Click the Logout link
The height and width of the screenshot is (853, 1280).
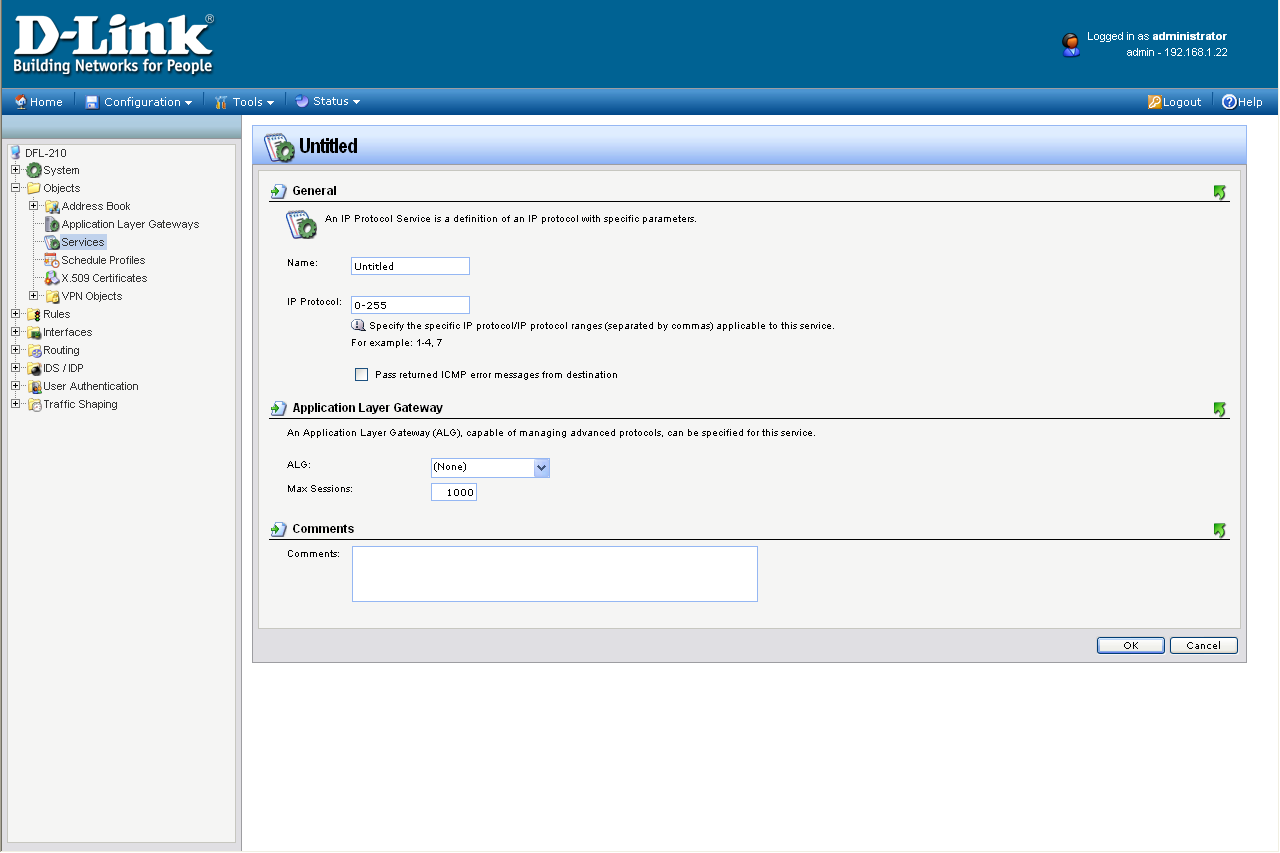(1175, 102)
